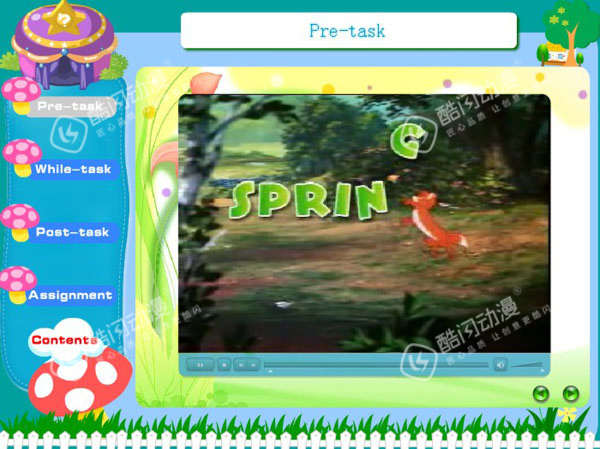Click the video progress seek bar

coord(376,365)
